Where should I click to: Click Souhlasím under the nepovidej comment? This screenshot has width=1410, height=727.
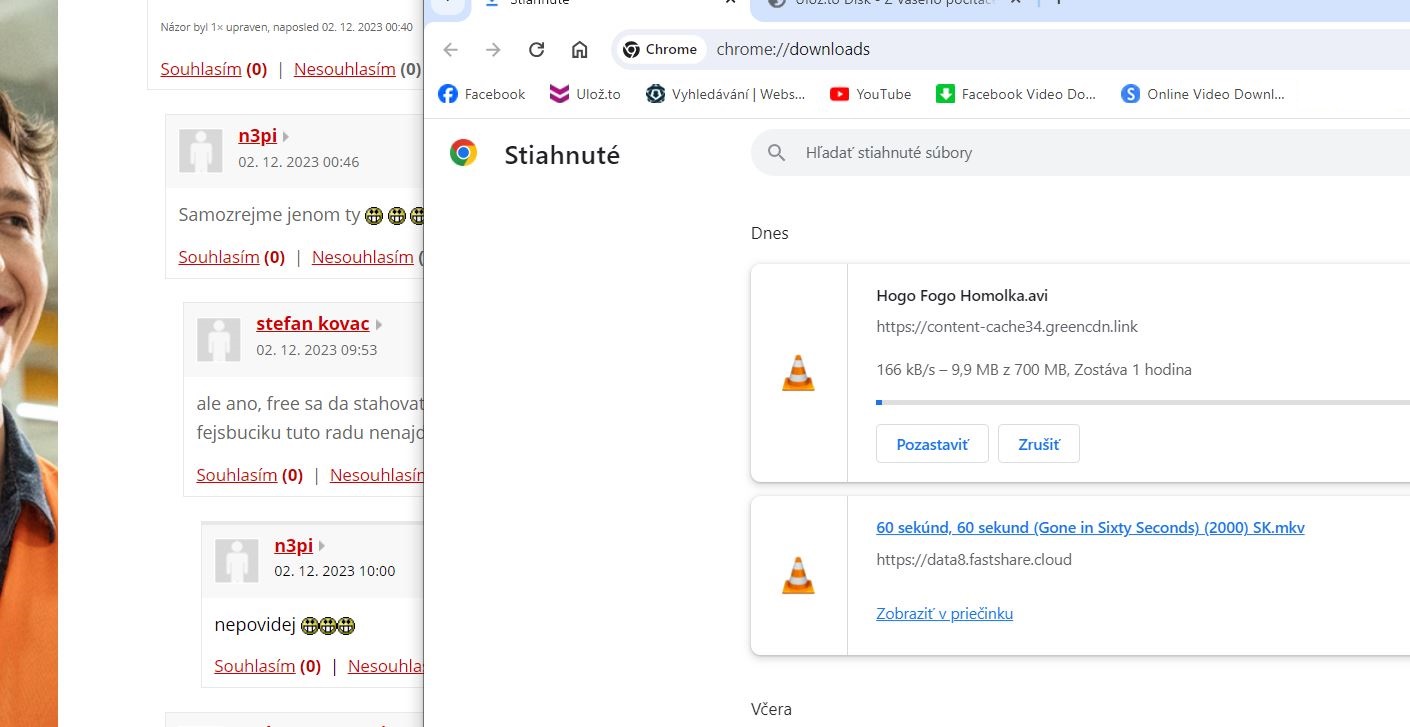pos(255,666)
